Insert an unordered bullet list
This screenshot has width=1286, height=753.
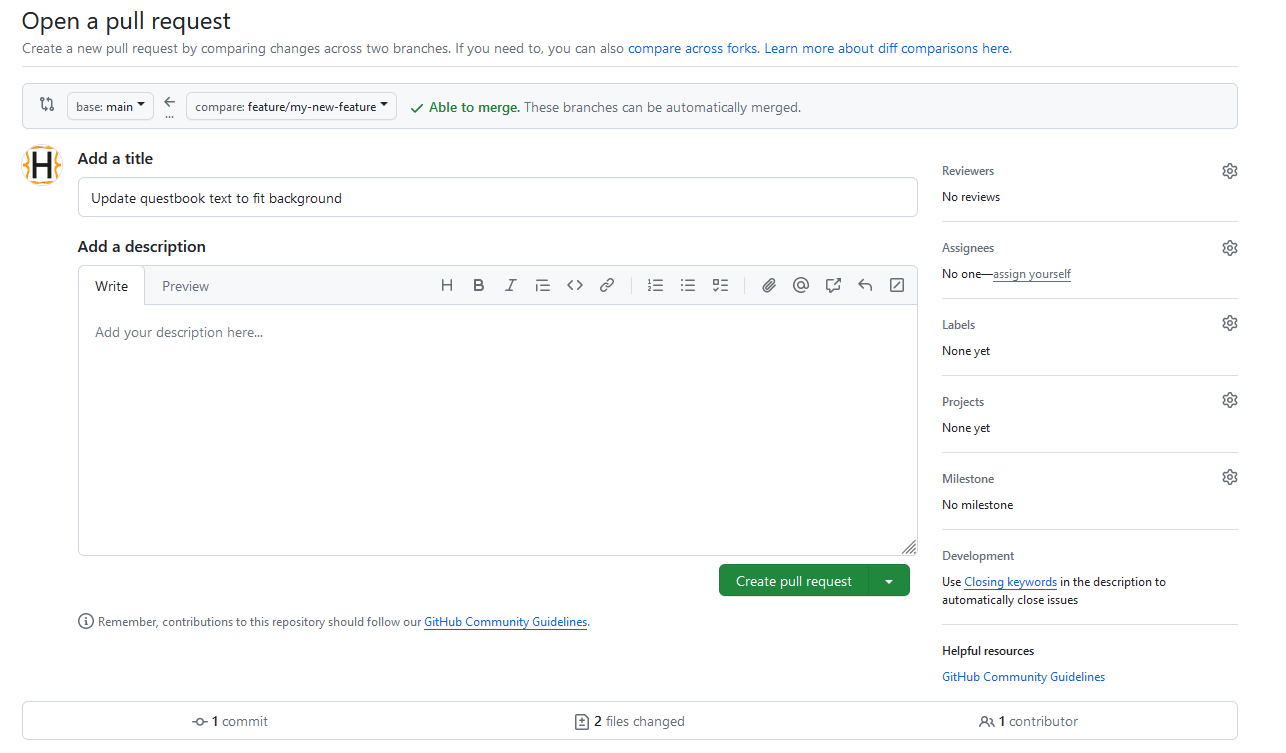(688, 285)
